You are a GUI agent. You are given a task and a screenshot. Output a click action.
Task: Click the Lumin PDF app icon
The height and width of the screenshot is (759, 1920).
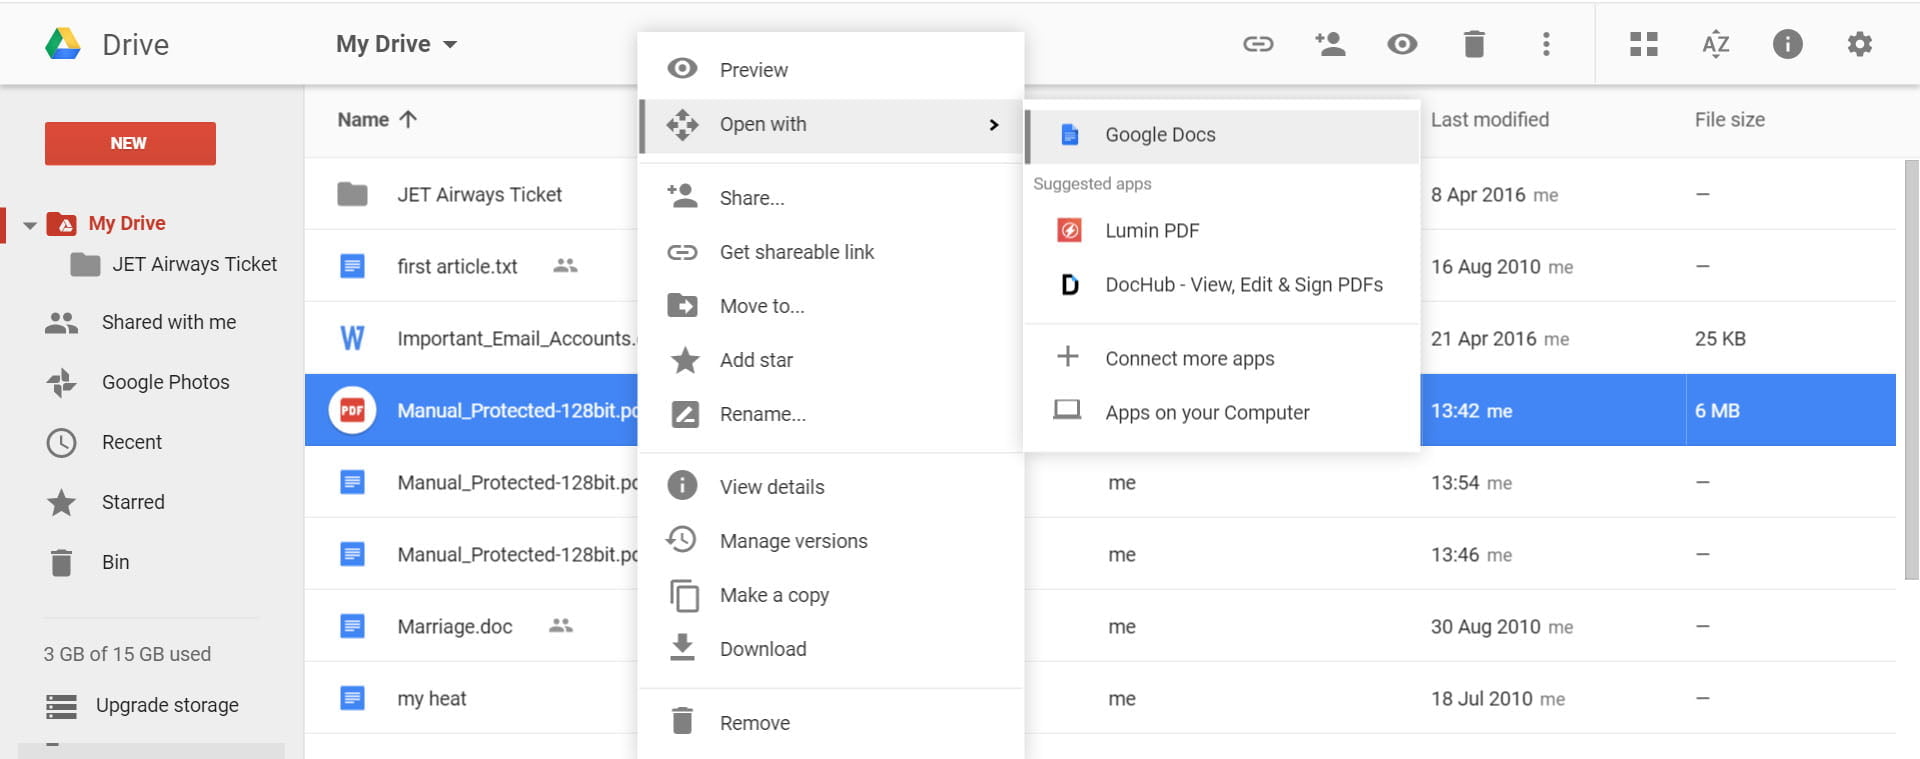pos(1069,230)
